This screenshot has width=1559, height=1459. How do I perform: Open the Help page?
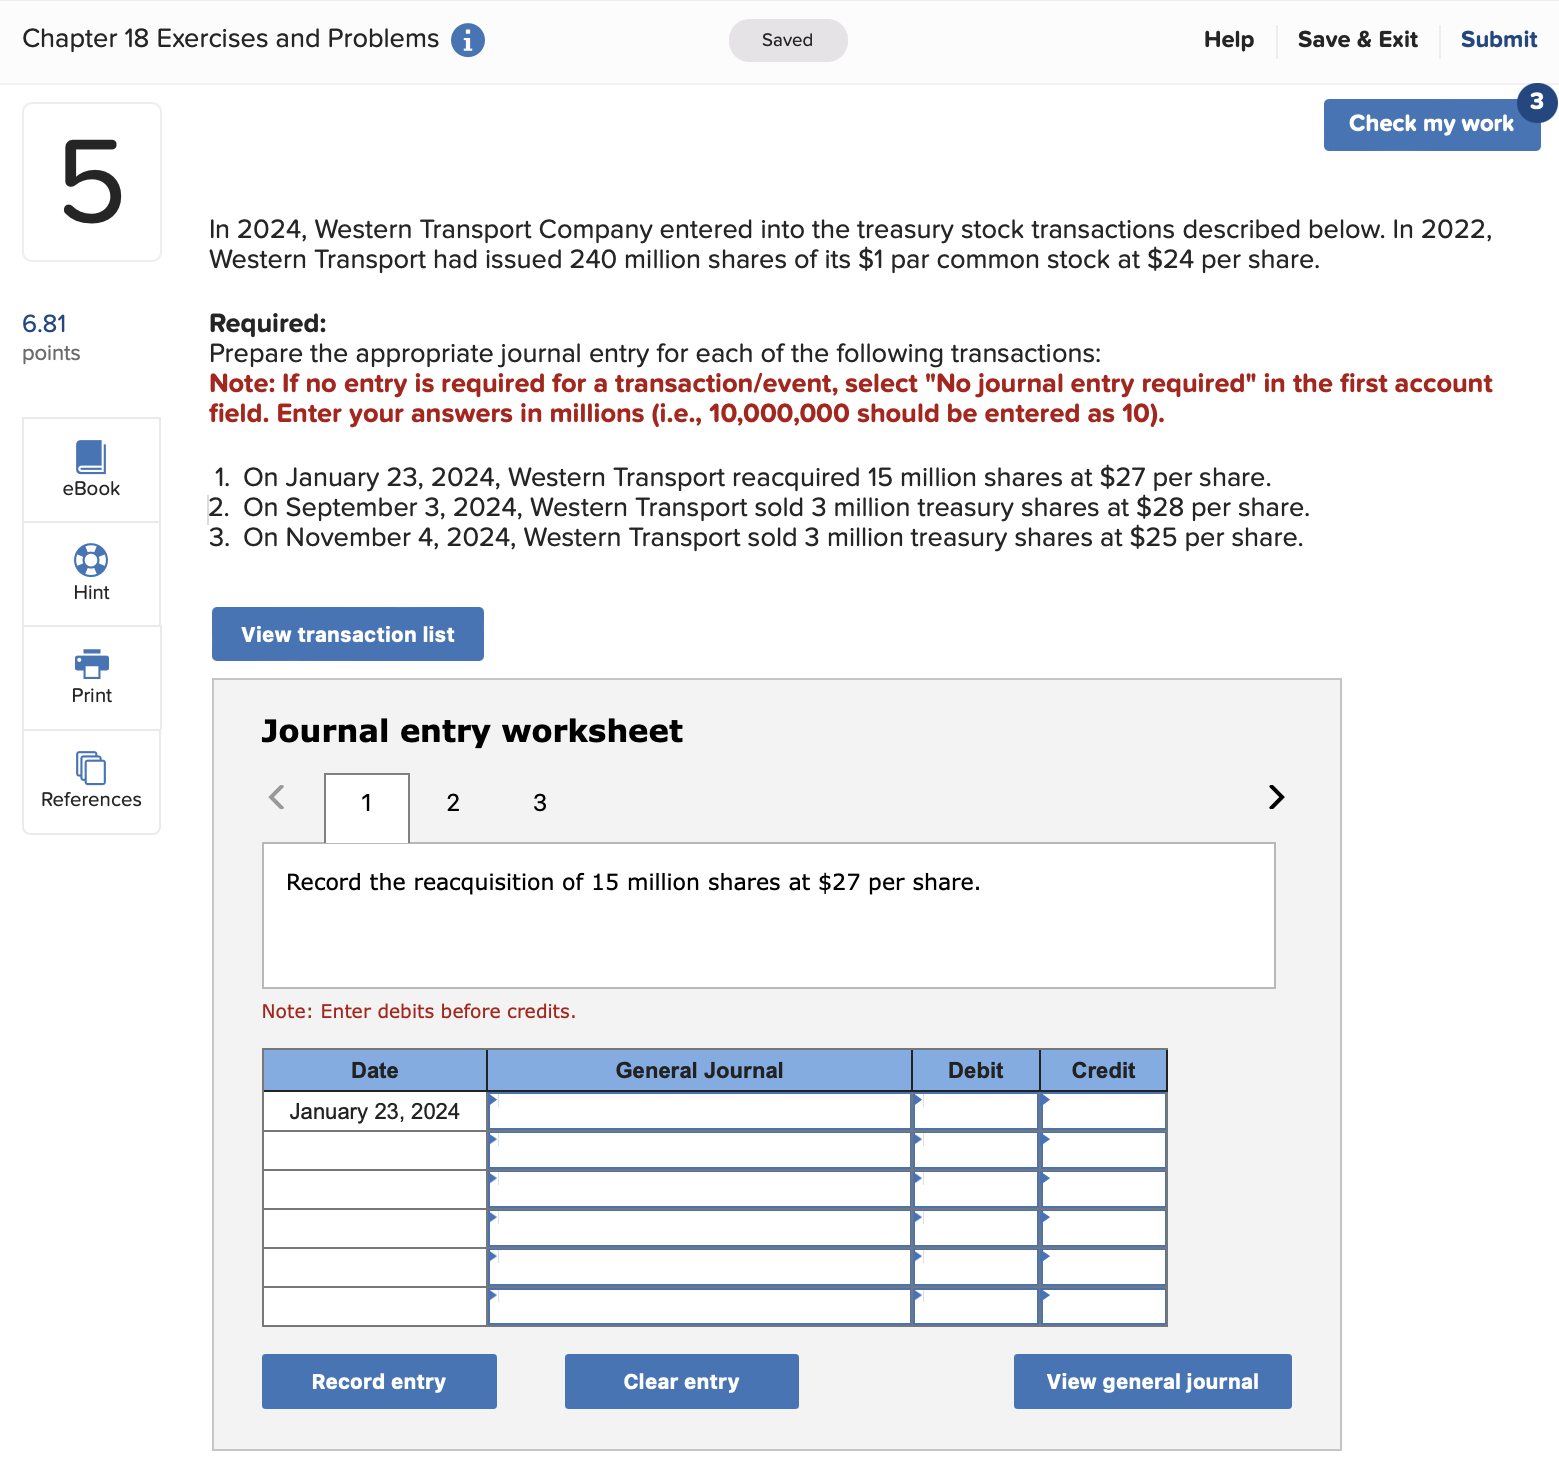[1229, 40]
